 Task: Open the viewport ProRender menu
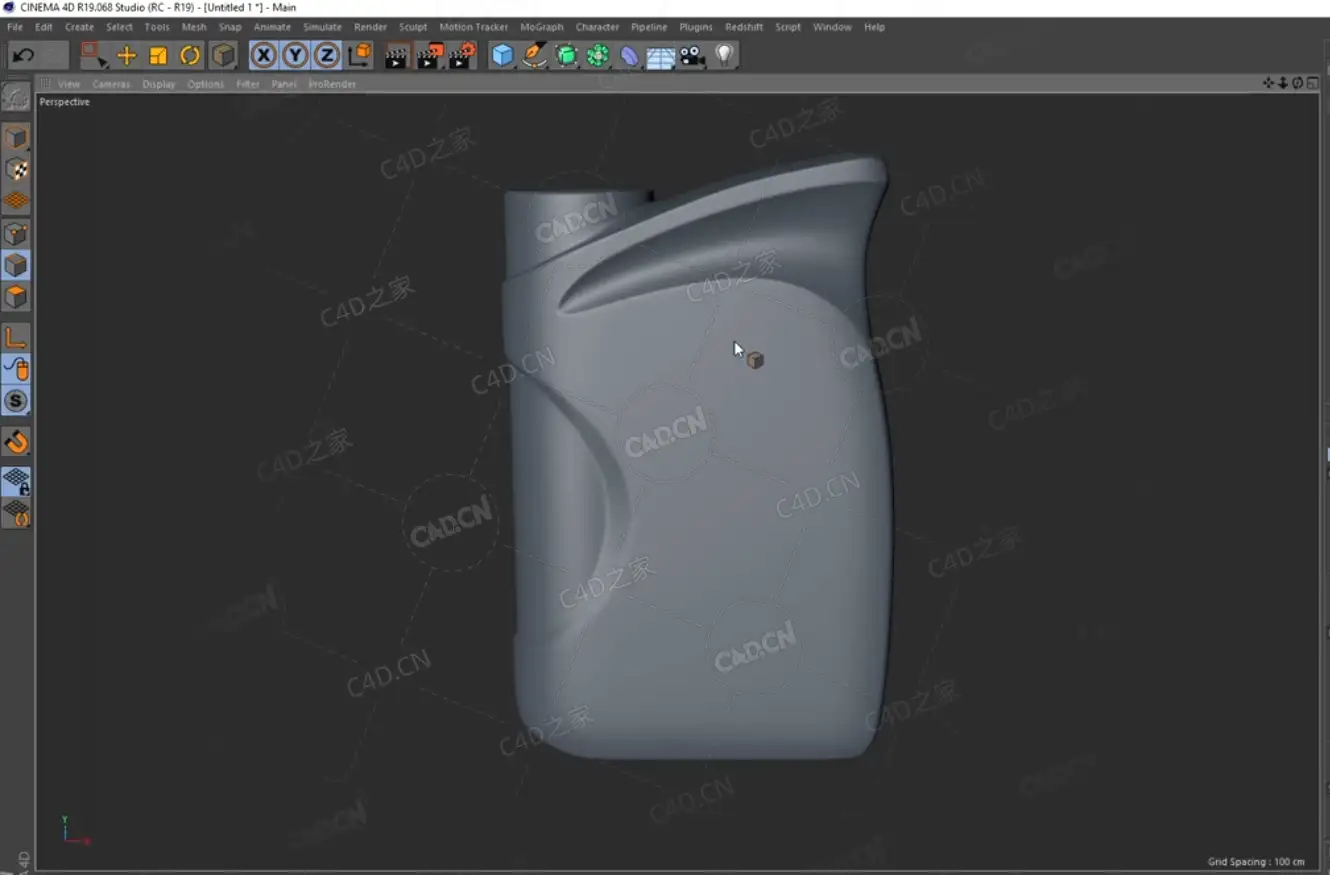332,84
